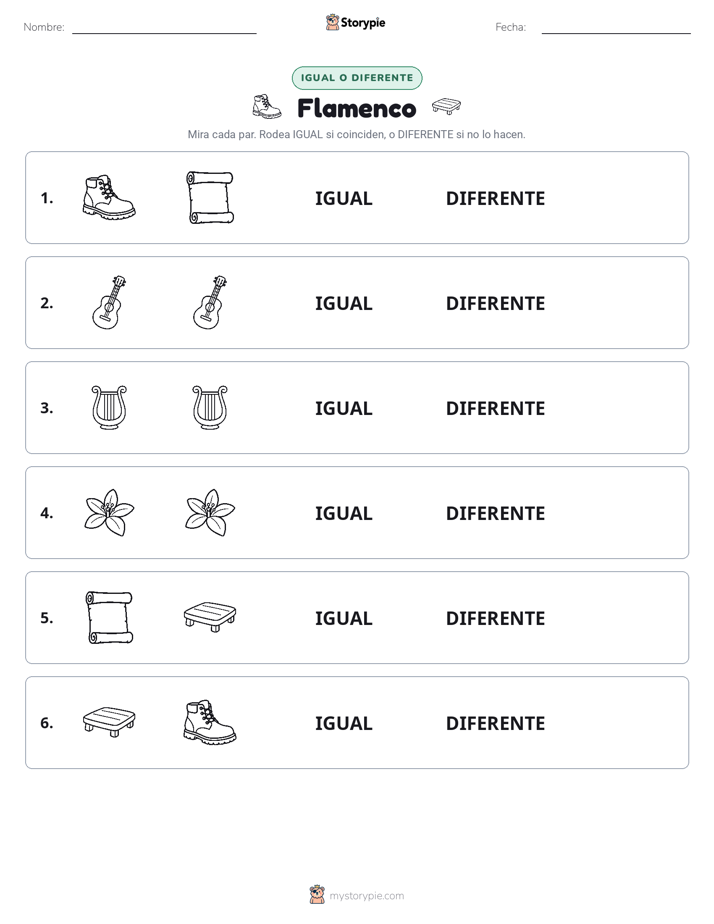Click the boot icon in row 1
The height and width of the screenshot is (924, 714).
[109, 197]
